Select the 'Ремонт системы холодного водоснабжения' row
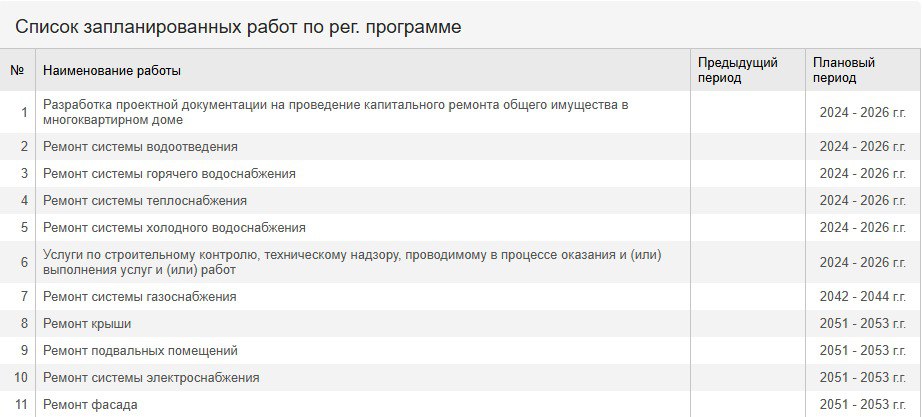 [461, 228]
